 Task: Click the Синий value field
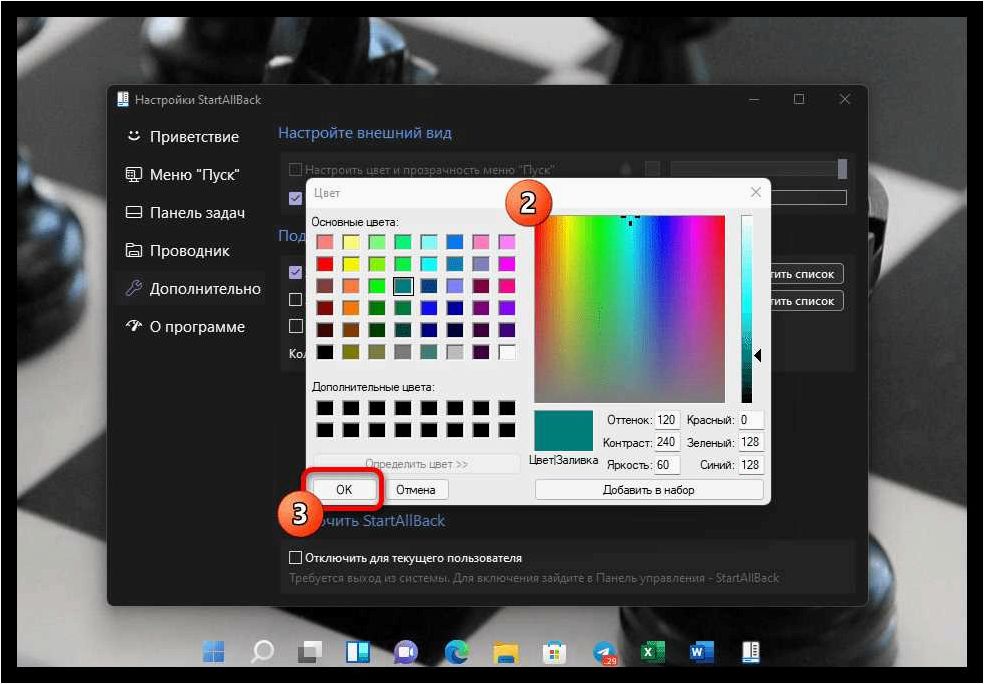(x=751, y=465)
